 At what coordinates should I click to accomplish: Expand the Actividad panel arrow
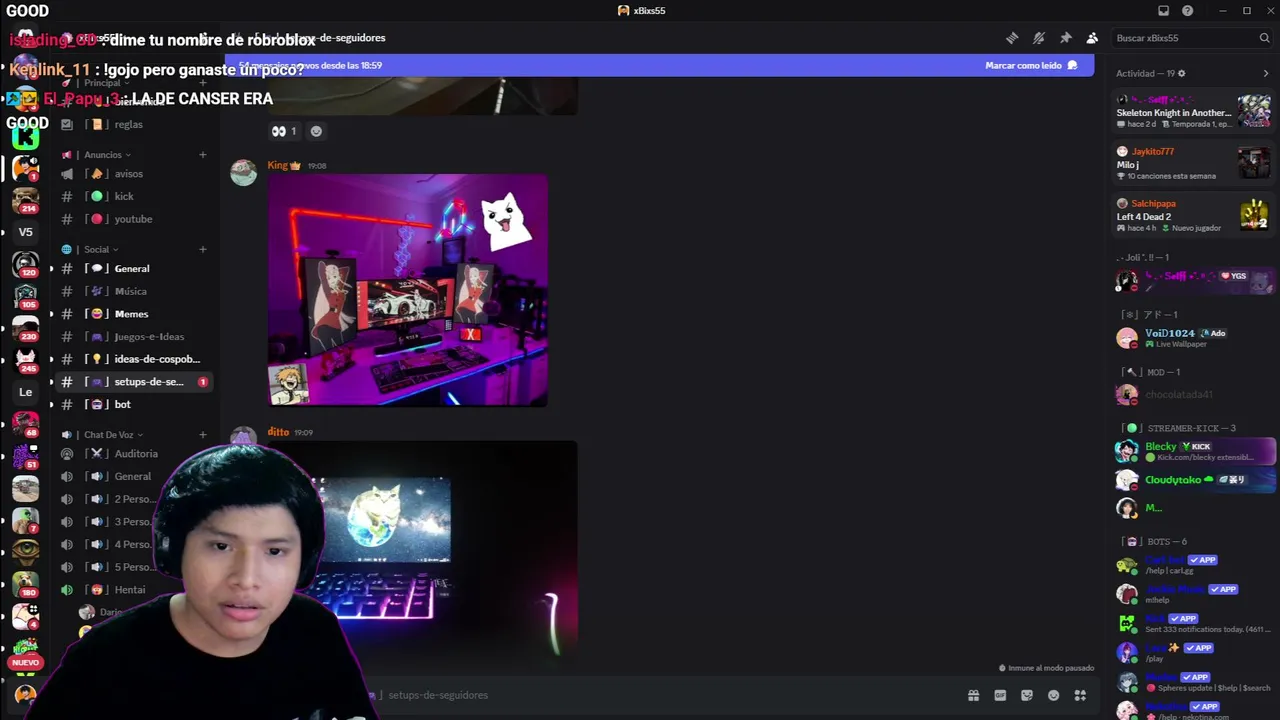click(1265, 73)
